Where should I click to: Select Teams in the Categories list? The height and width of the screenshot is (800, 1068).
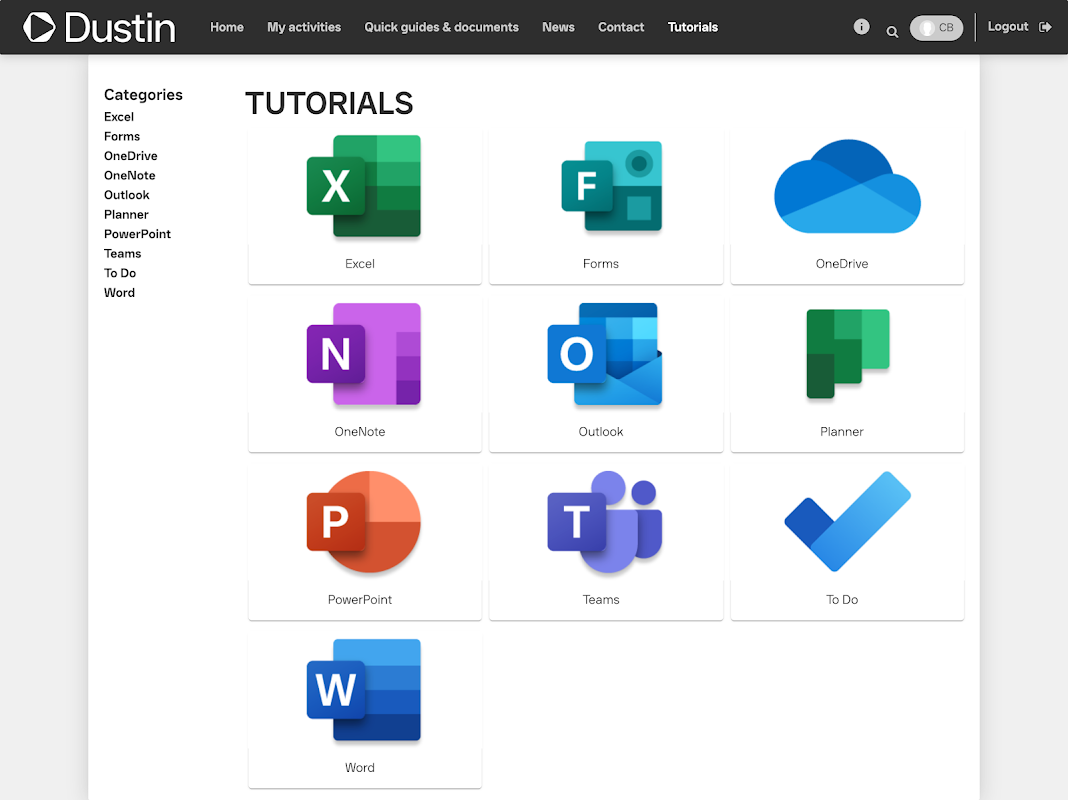click(x=123, y=254)
